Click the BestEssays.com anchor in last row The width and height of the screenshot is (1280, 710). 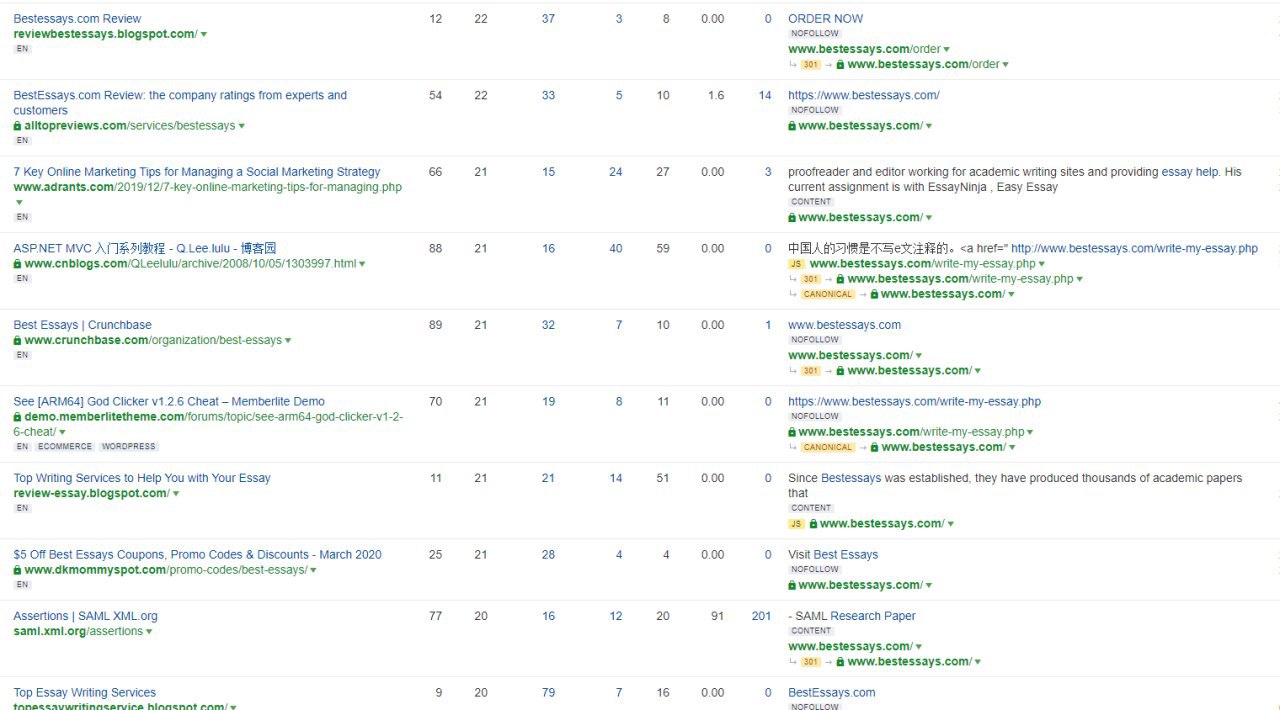[831, 693]
